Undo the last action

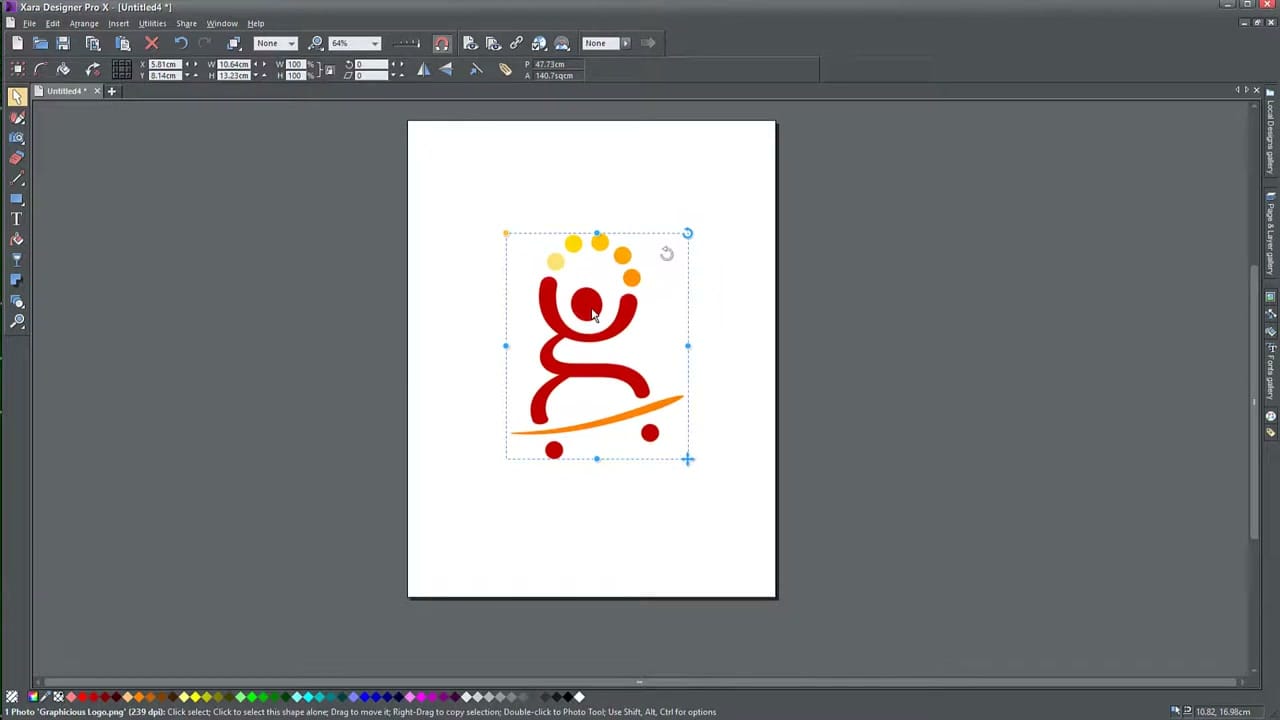(x=181, y=42)
